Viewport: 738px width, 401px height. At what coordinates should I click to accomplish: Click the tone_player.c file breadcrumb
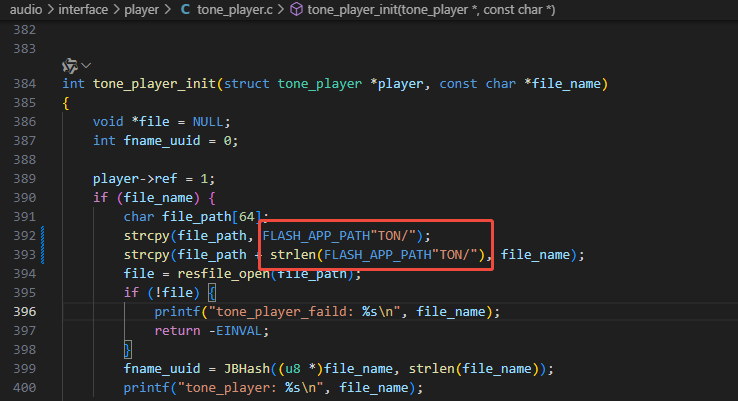click(x=234, y=9)
